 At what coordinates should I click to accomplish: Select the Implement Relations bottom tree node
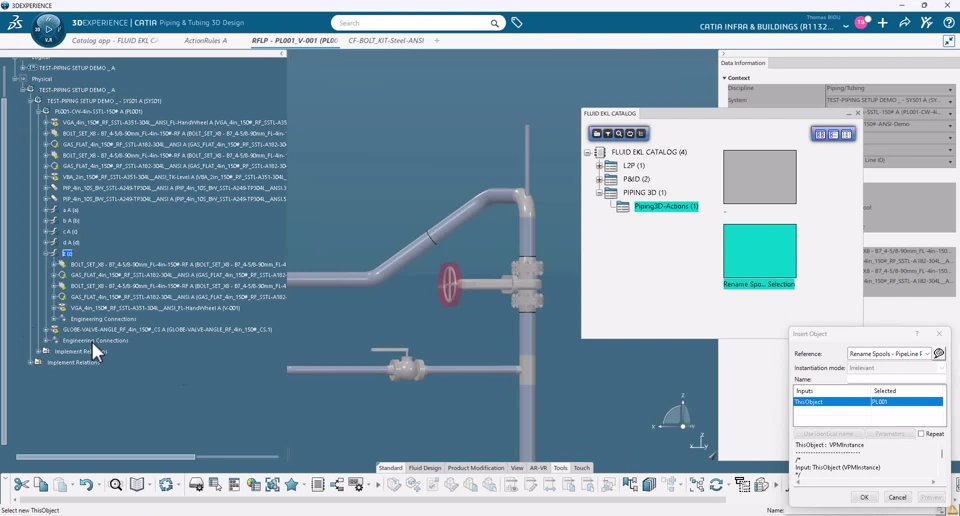click(x=73, y=362)
